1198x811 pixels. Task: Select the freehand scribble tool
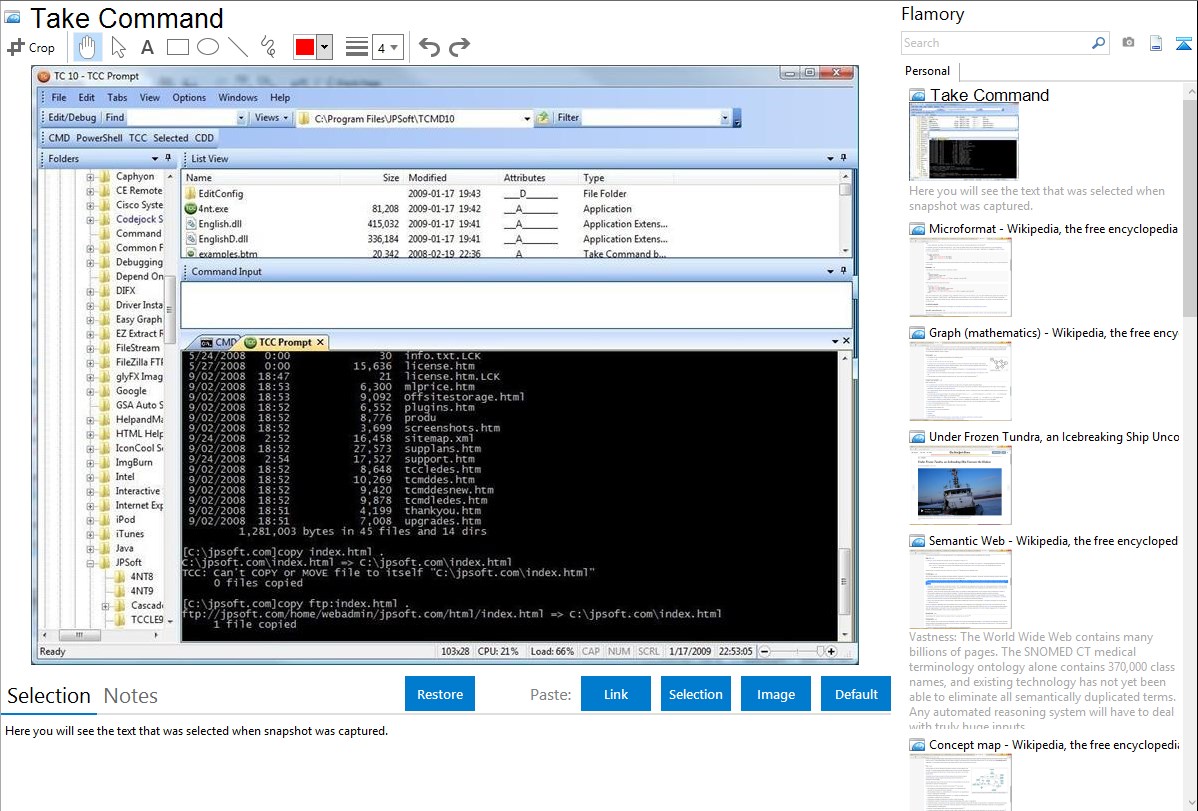267,47
